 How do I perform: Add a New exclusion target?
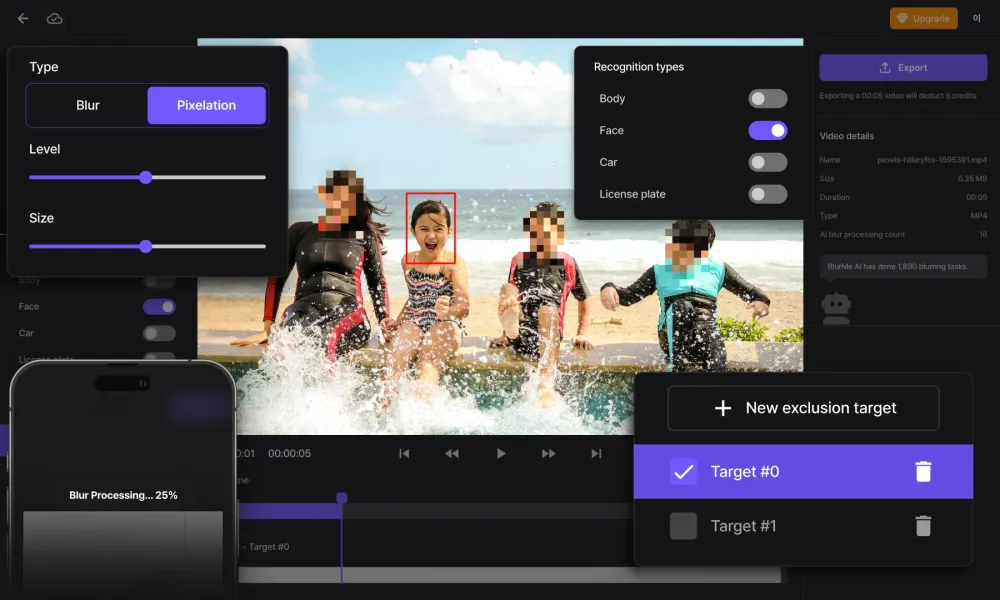click(x=803, y=408)
